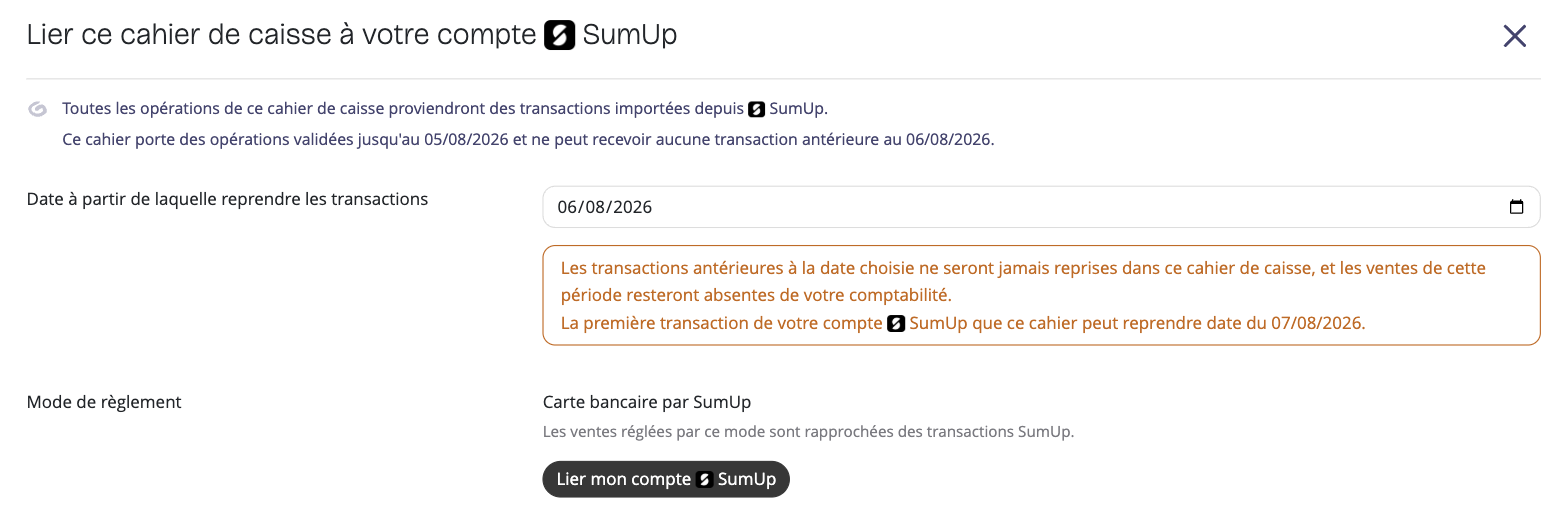Click the grey swirl info icon
This screenshot has width=1568, height=521.
point(38,109)
